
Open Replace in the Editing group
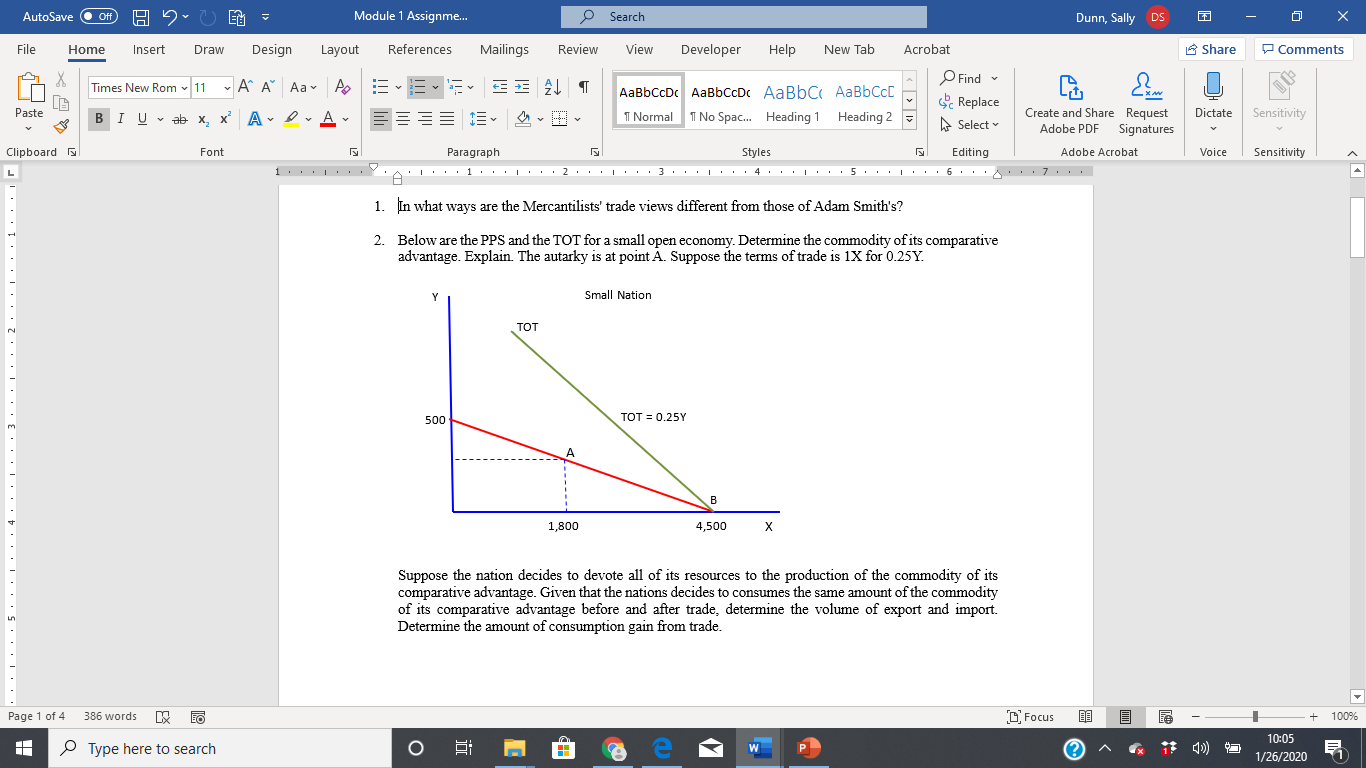pyautogui.click(x=969, y=102)
